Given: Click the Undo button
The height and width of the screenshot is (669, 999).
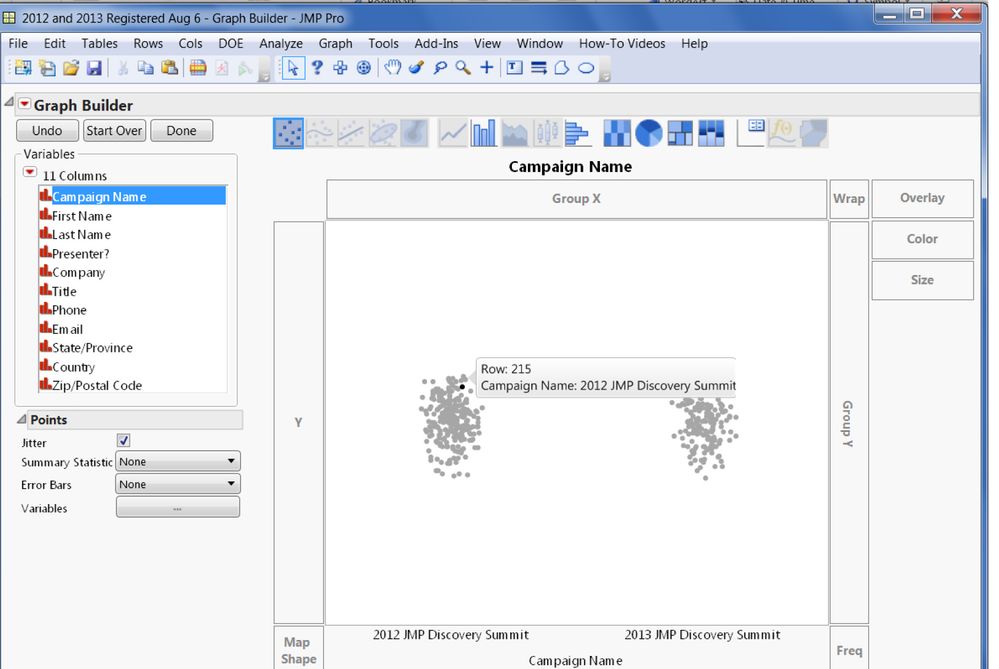Looking at the screenshot, I should point(47,131).
